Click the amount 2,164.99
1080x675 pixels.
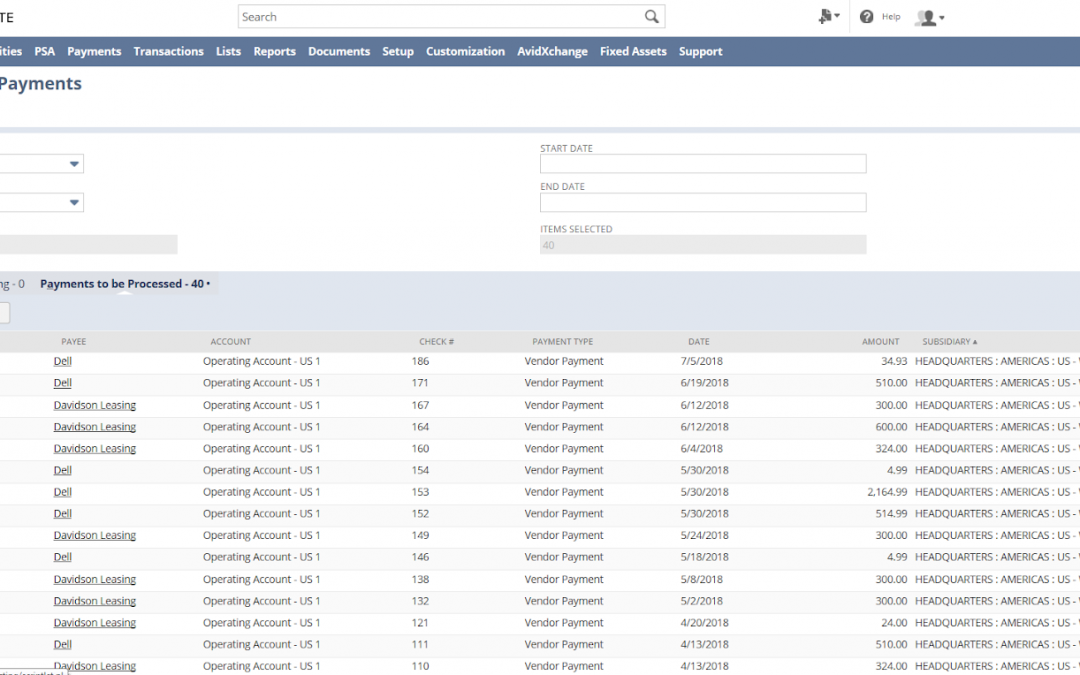coord(887,492)
